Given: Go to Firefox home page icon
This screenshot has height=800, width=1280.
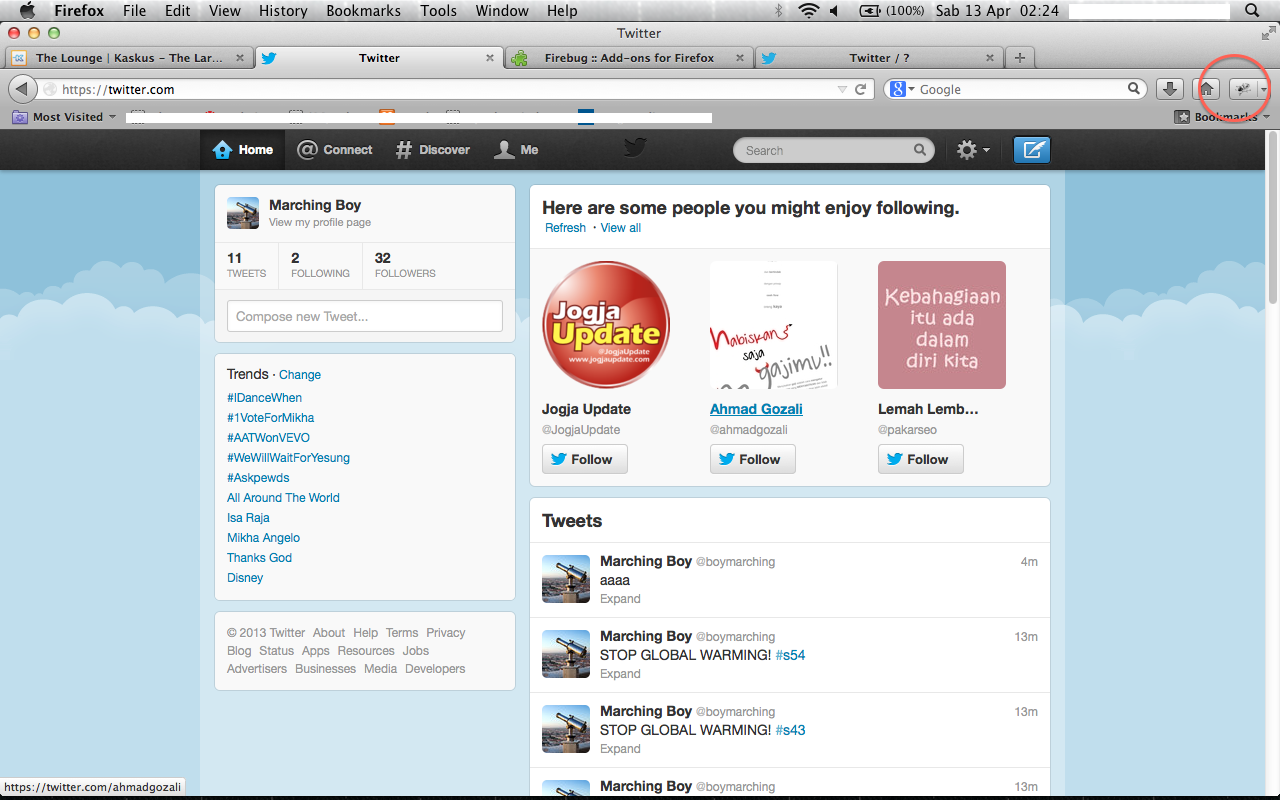Looking at the screenshot, I should coord(1208,89).
